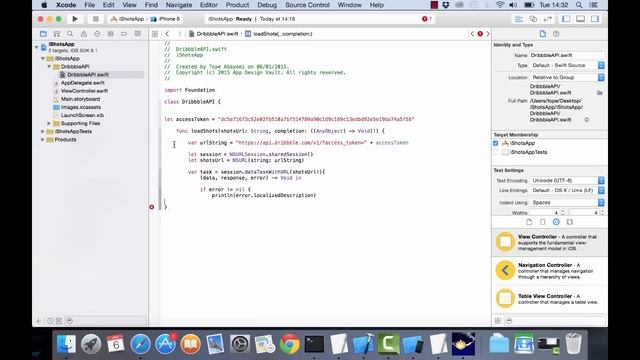
Task: Show File Template library
Action: (x=529, y=222)
